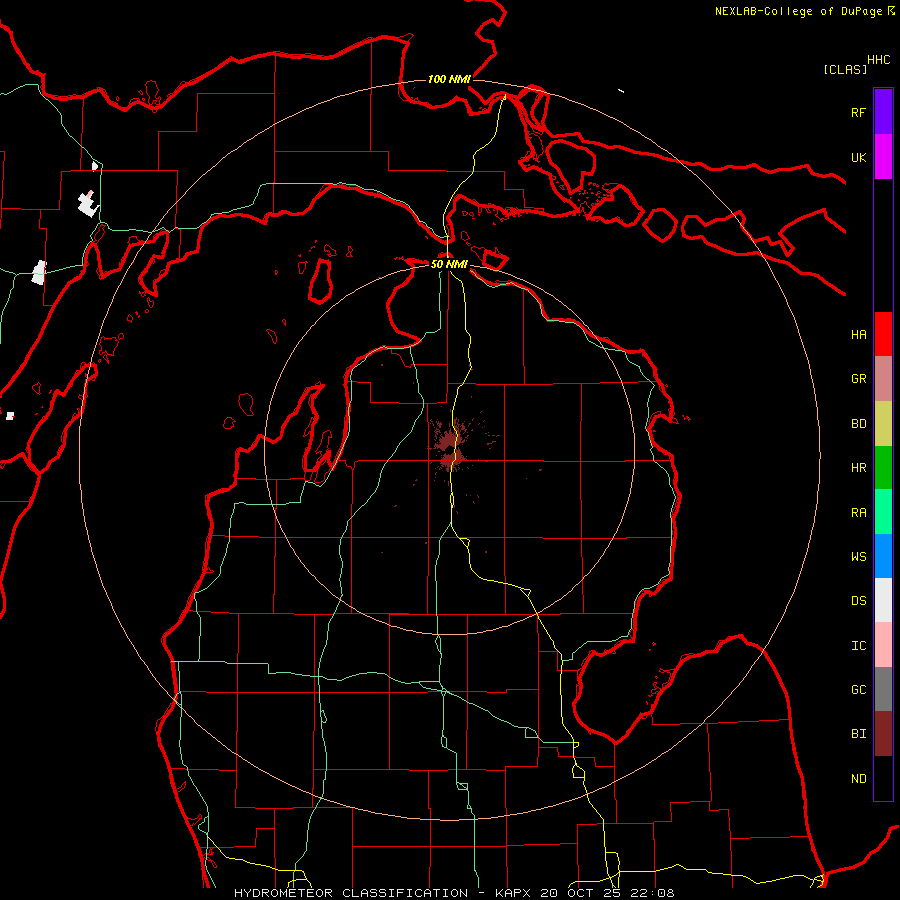Click the [CLAS] legend heading
This screenshot has width=900, height=900.
845,69
